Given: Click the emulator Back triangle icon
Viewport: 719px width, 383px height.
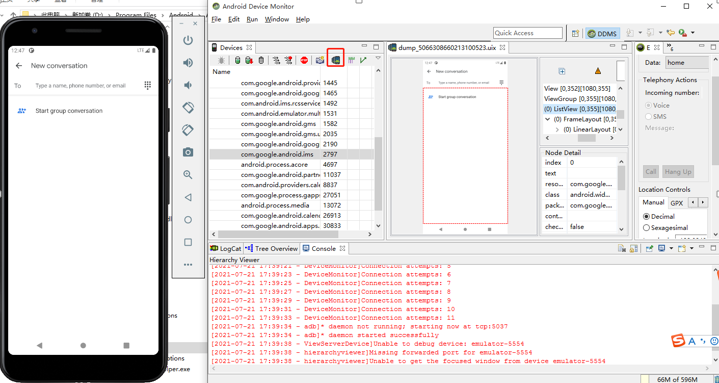Looking at the screenshot, I should [188, 197].
